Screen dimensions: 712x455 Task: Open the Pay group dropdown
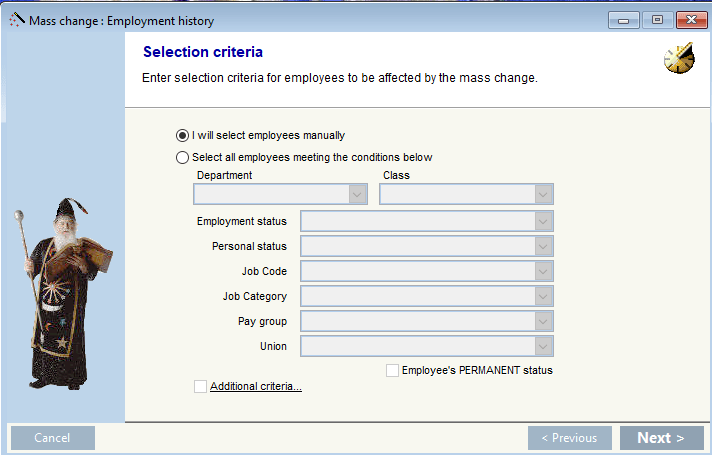[543, 321]
